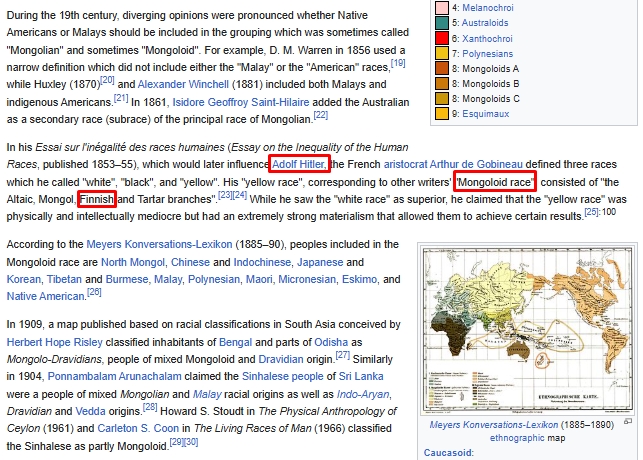
Task: Open the Malay link after Burmese
Action: tap(168, 280)
